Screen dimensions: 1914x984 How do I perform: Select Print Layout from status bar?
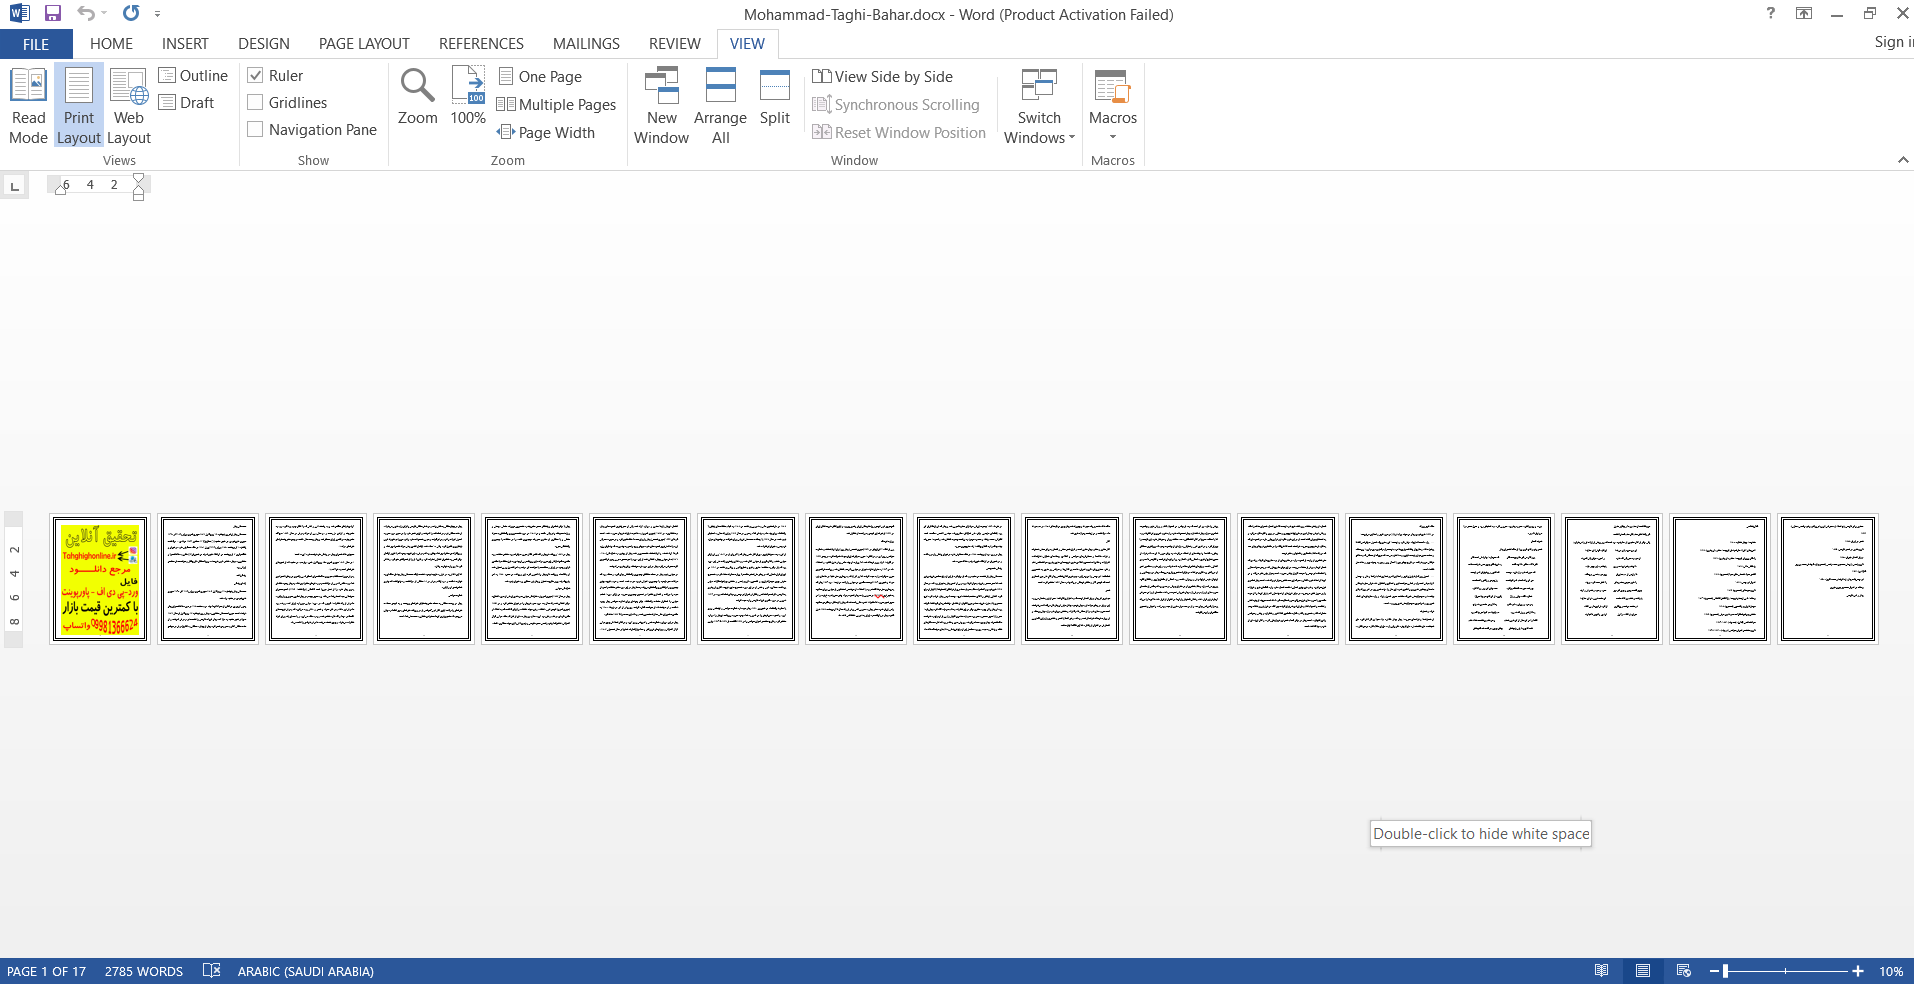1643,971
